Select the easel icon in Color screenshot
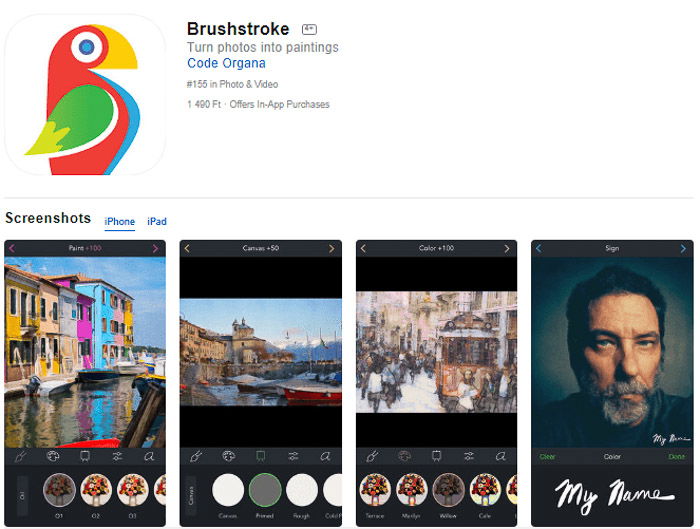Screen dimensions: 700x529 [437, 456]
